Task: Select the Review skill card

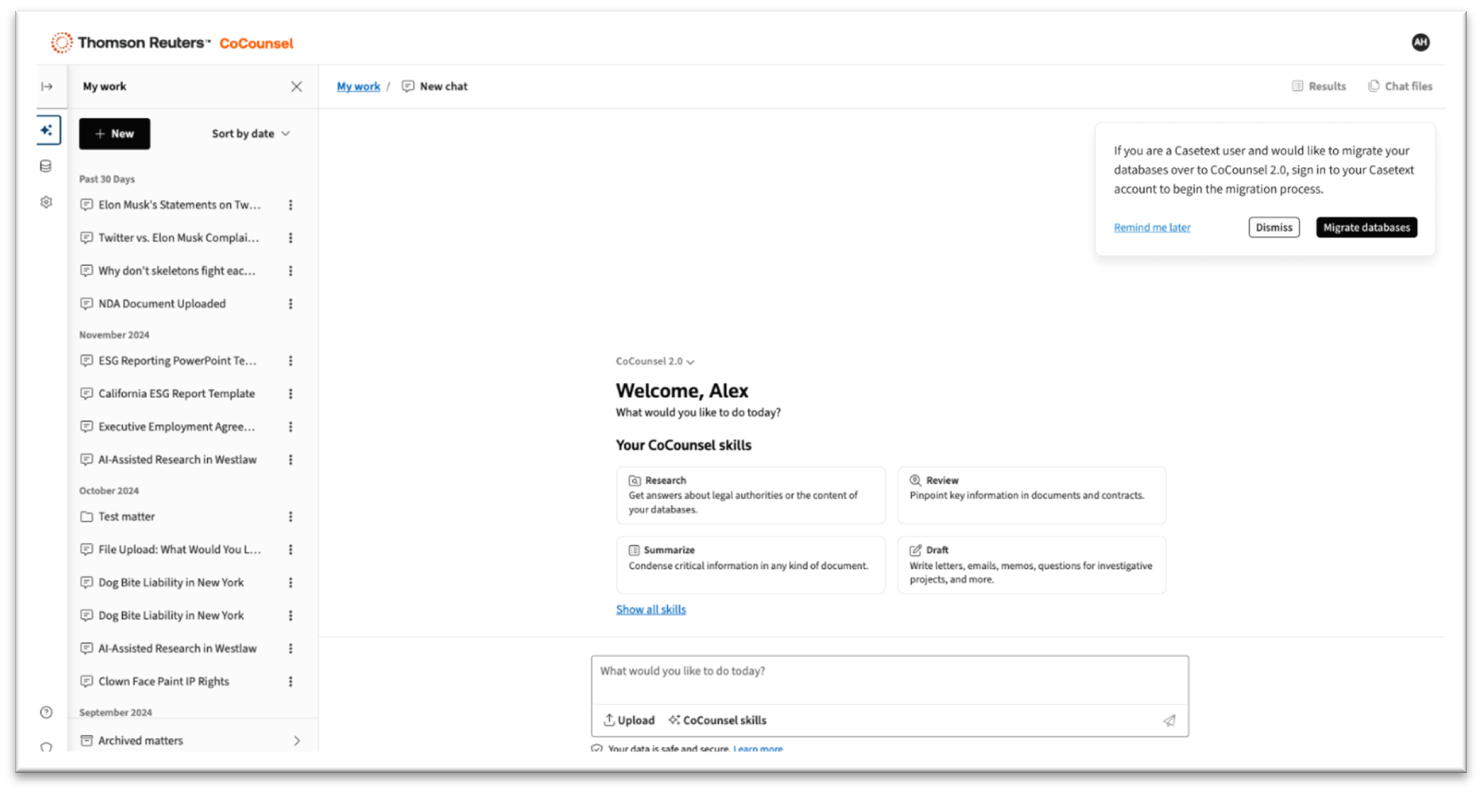Action: 1032,495
